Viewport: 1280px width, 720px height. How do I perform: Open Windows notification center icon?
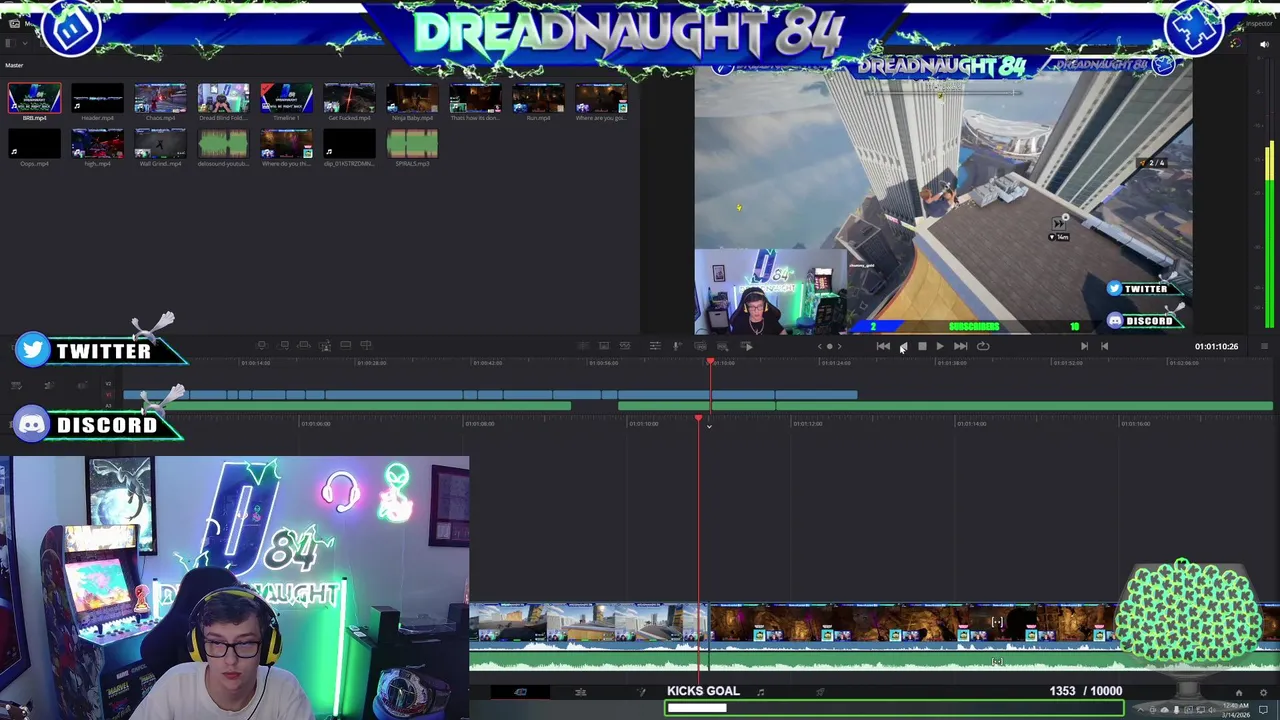click(1263, 710)
